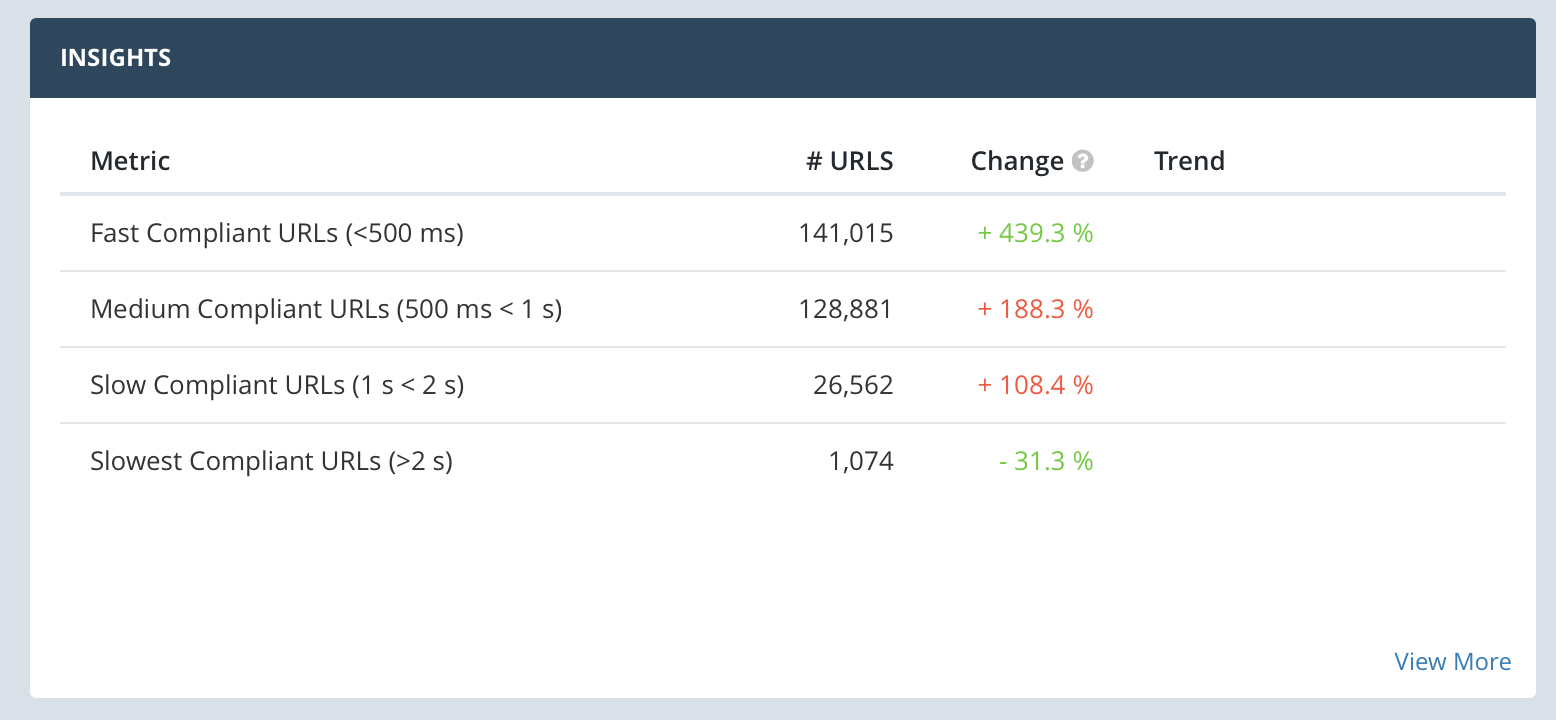Click the 26,562 URL count value

click(853, 385)
